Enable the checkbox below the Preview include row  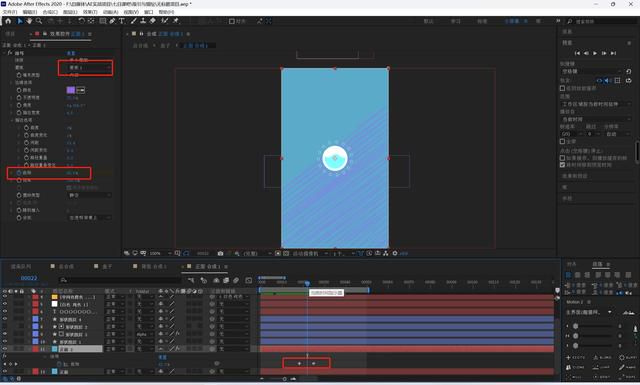[x=562, y=88]
